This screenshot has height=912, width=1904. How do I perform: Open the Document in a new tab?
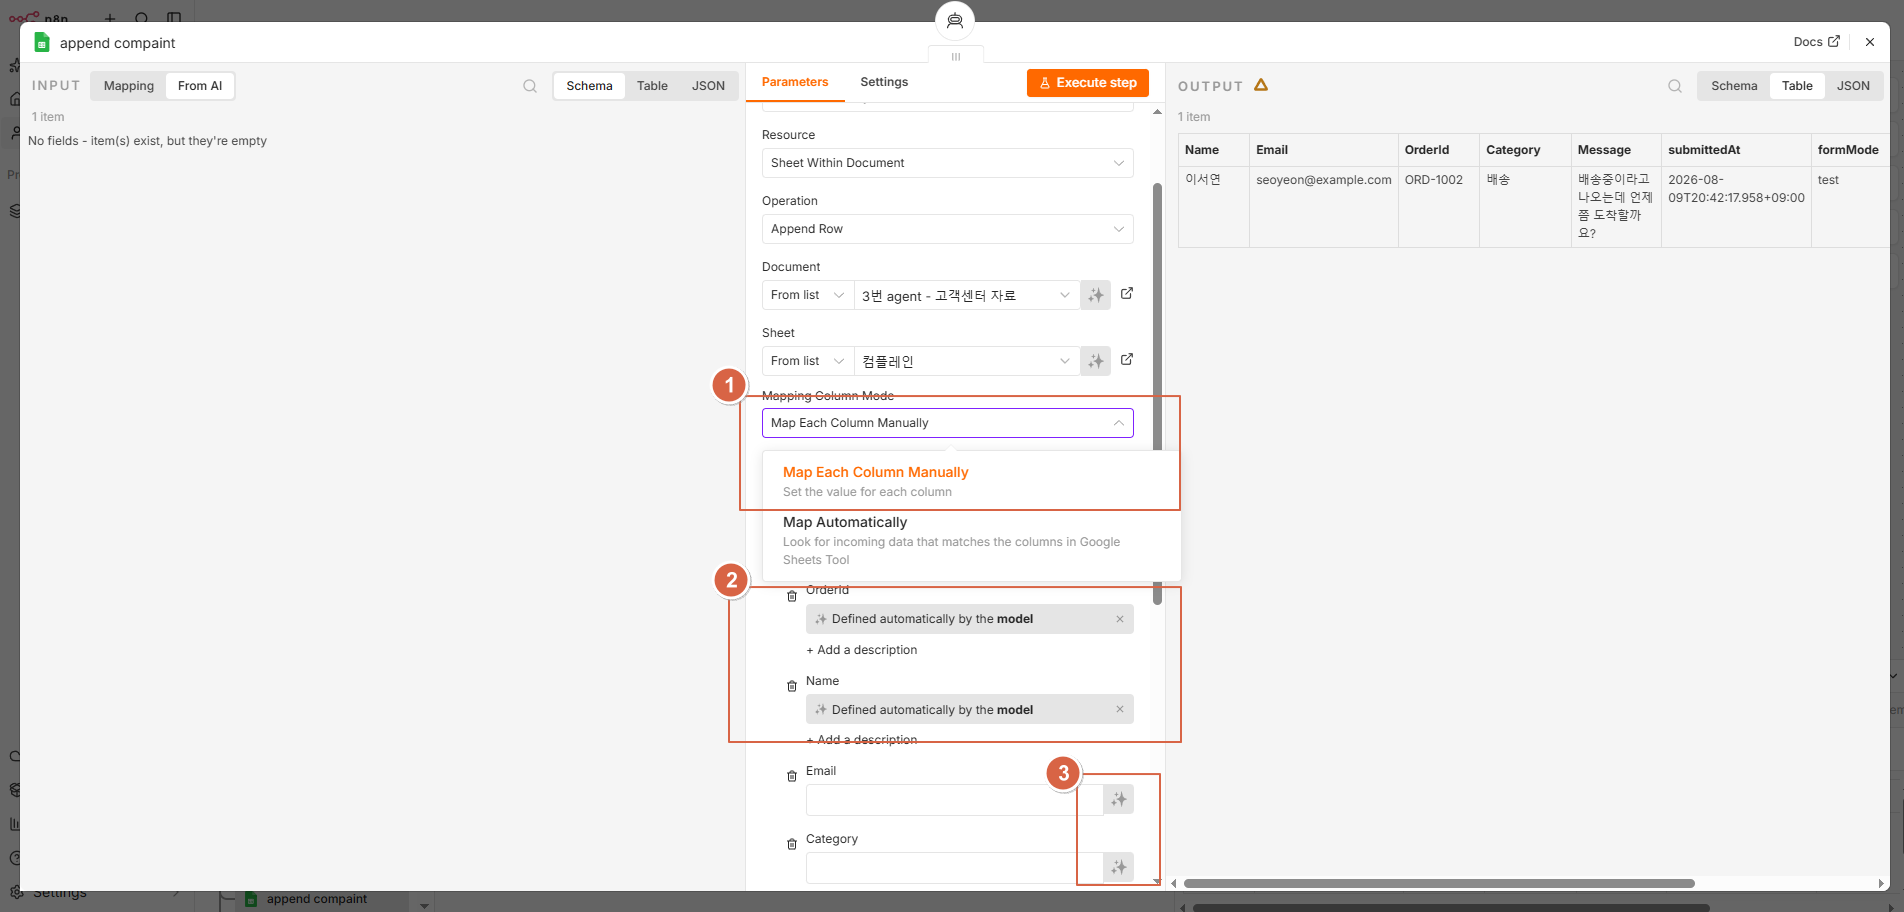1127,293
